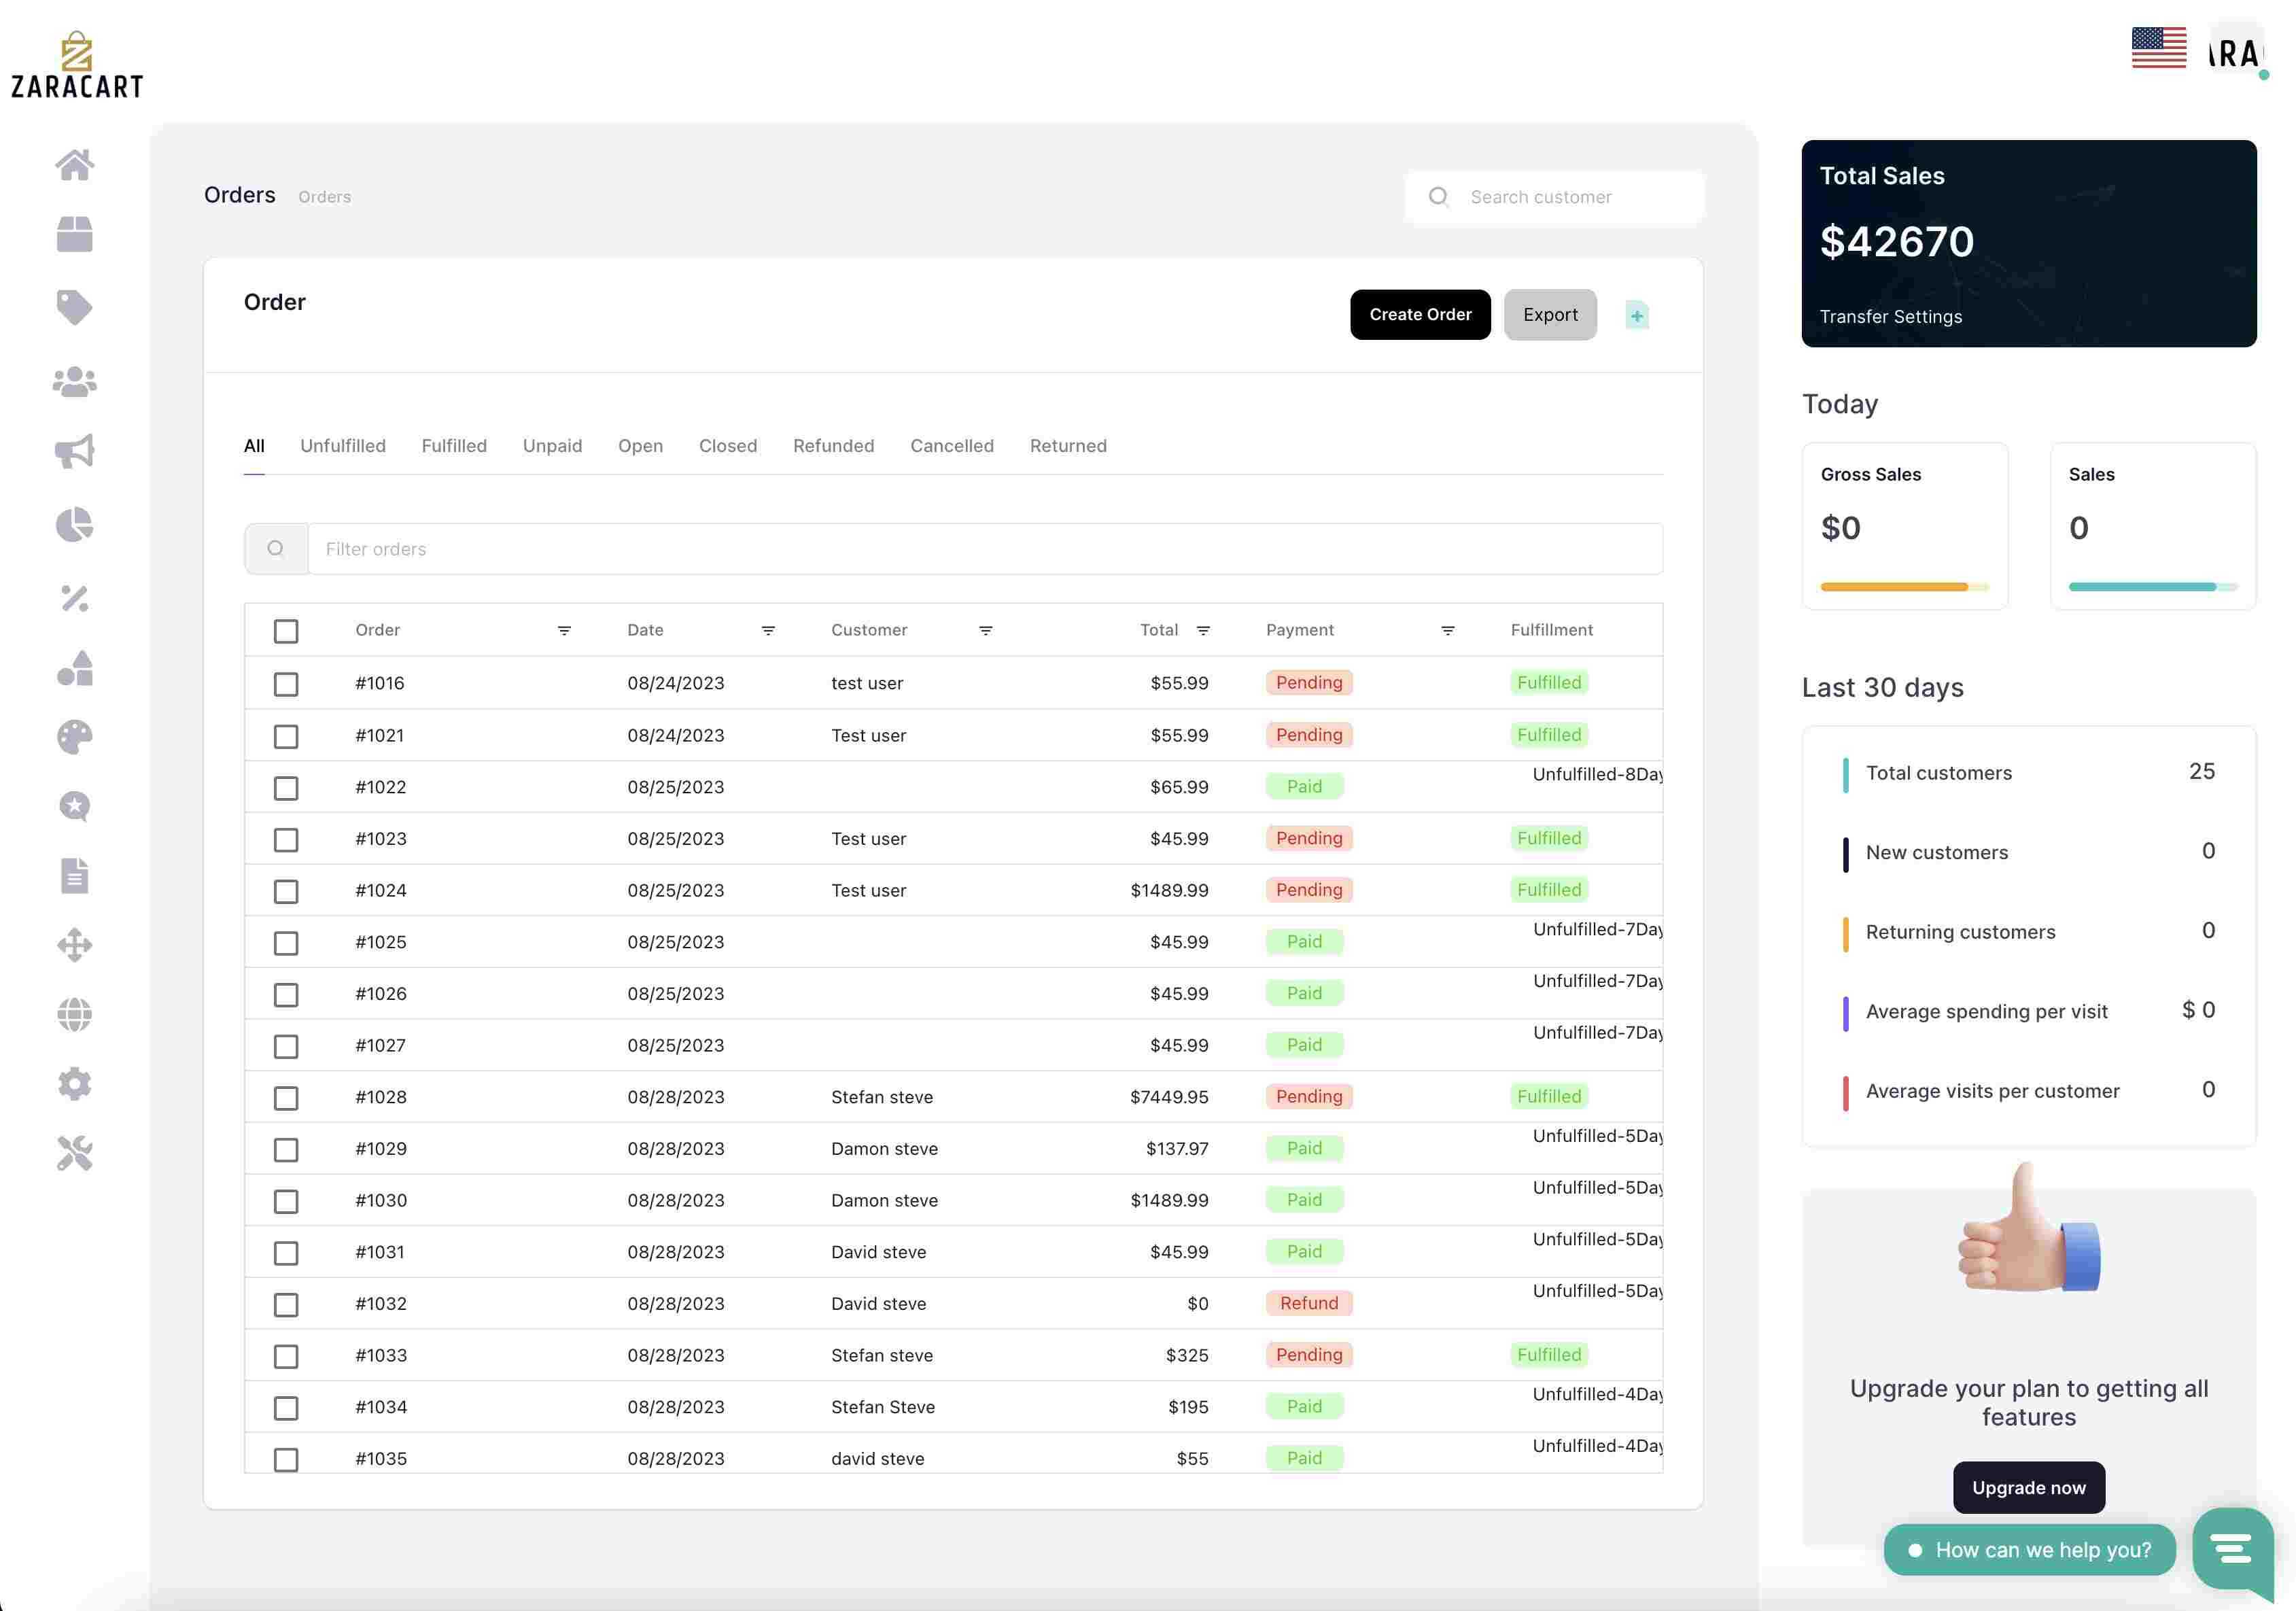The width and height of the screenshot is (2296, 1611).
Task: Switch to the Unfulfilled tab
Action: [x=343, y=446]
